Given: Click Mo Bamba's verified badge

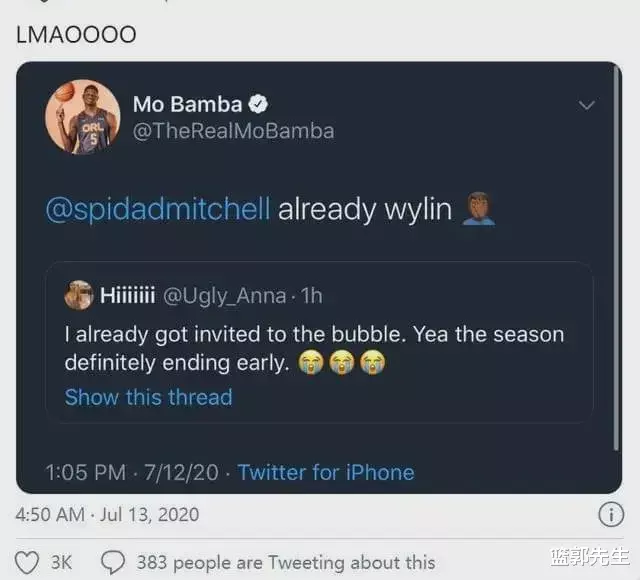Looking at the screenshot, I should [x=258, y=104].
